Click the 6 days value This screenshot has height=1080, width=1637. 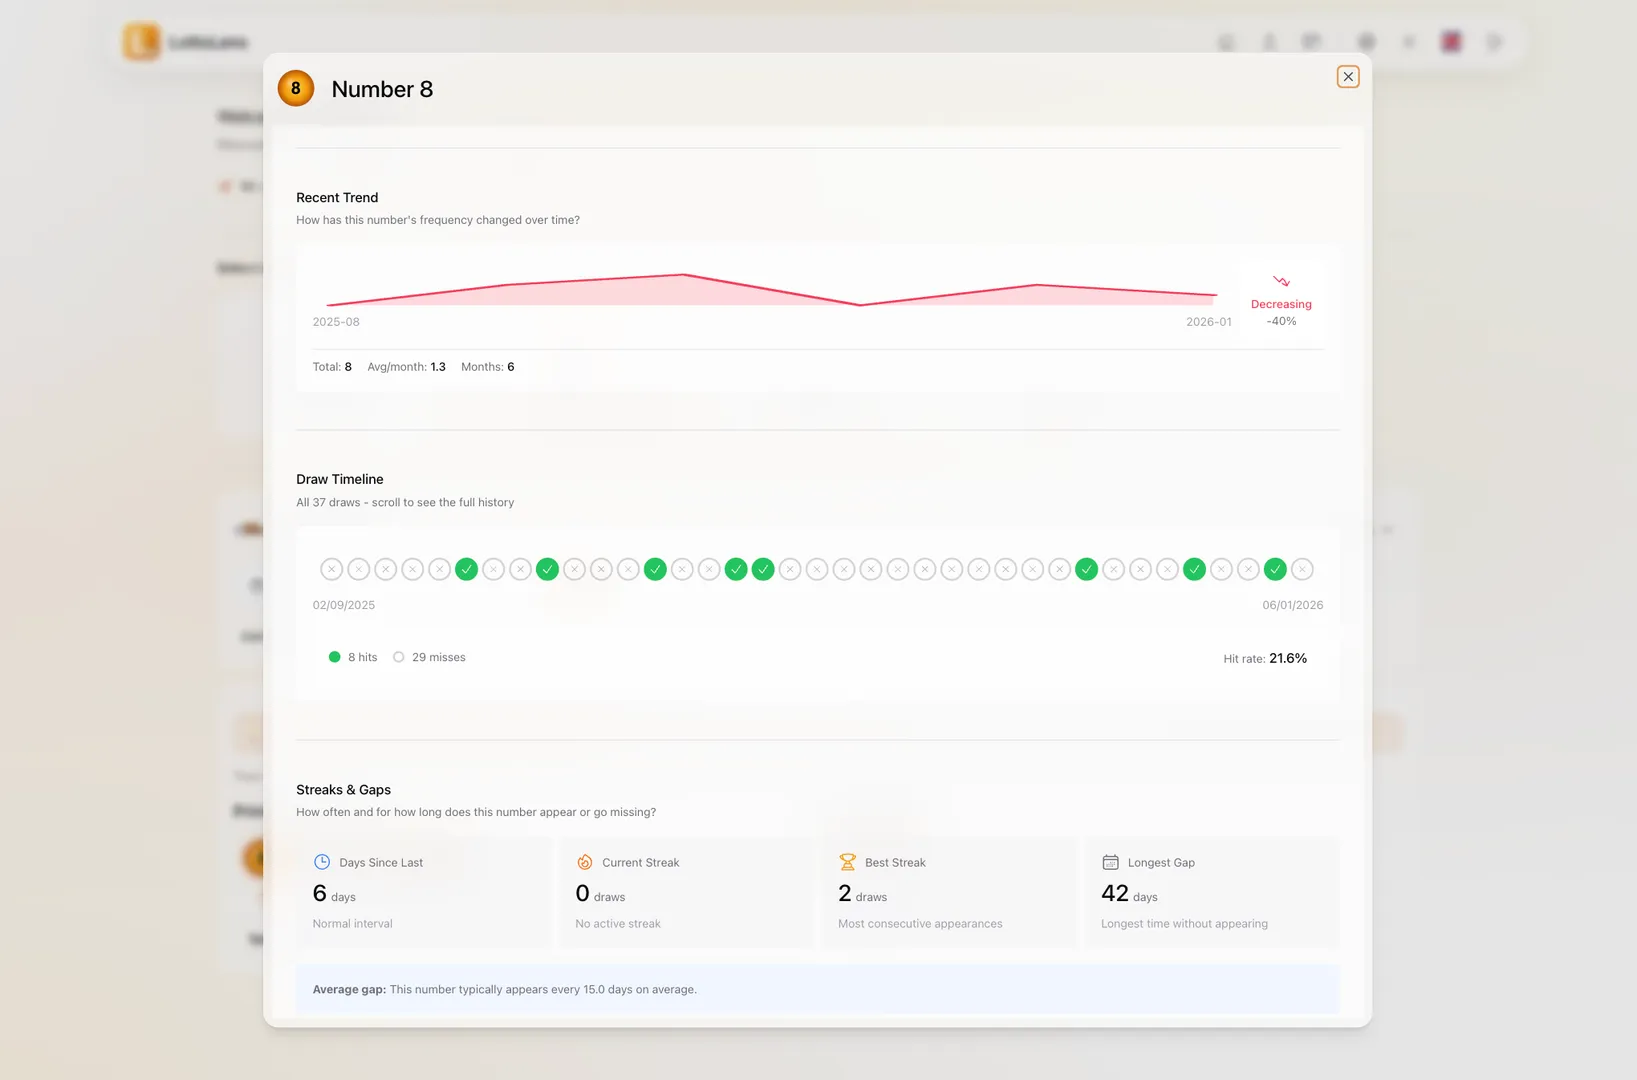tap(334, 894)
